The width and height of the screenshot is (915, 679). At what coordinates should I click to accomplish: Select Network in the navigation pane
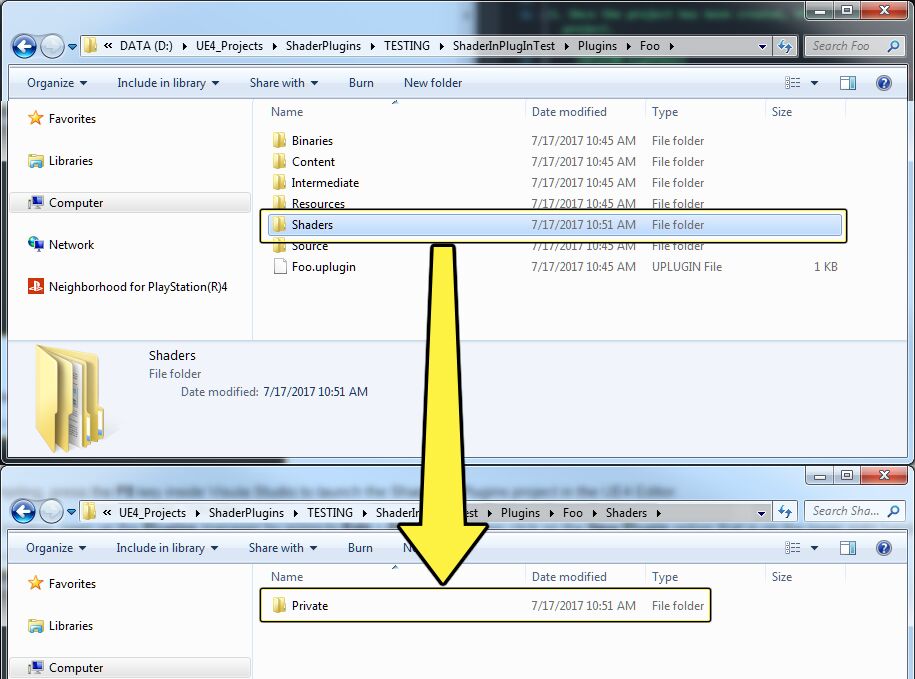coord(71,245)
